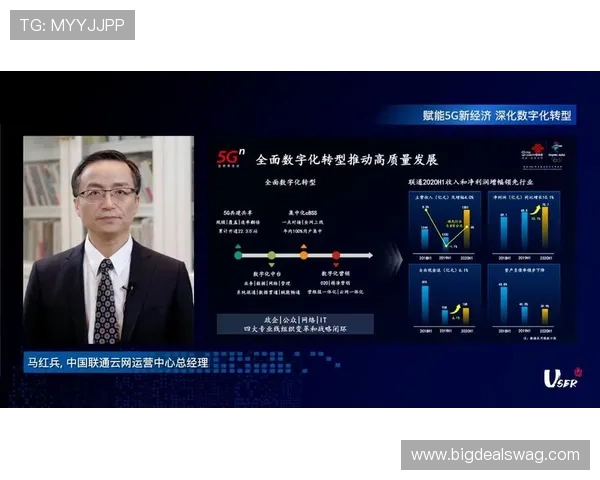
Task: Click the yellow growth arrow in the cash flow chart
Action: (456, 309)
